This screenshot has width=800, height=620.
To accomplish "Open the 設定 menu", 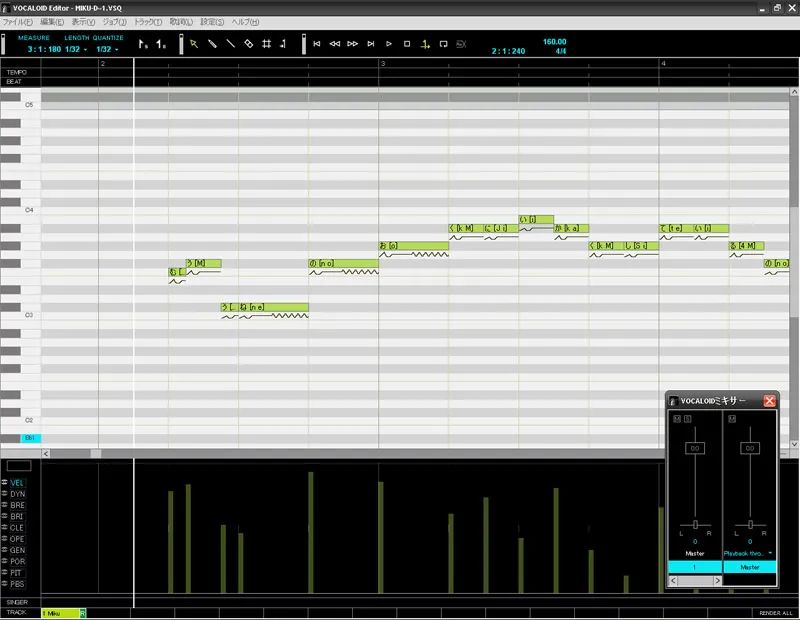I will coord(212,22).
